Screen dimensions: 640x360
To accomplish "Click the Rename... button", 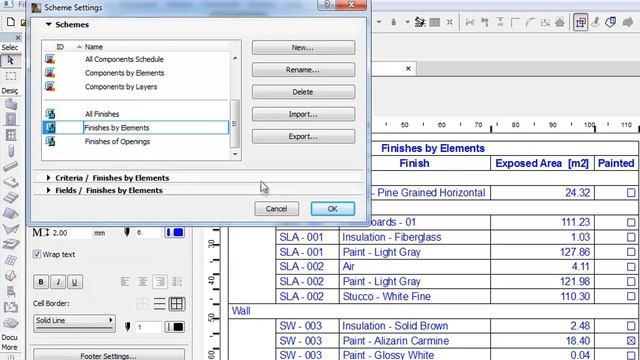I will [x=303, y=70].
